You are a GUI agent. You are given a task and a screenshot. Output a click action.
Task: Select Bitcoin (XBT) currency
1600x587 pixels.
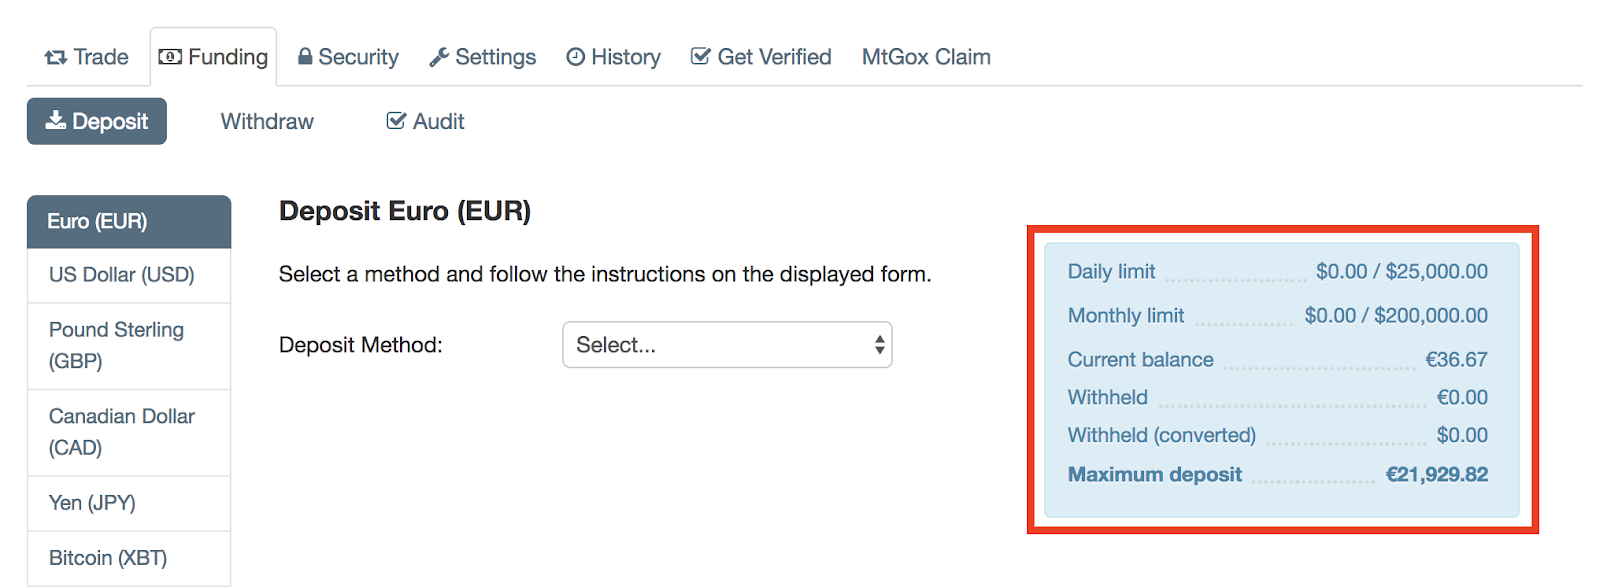[x=129, y=558]
